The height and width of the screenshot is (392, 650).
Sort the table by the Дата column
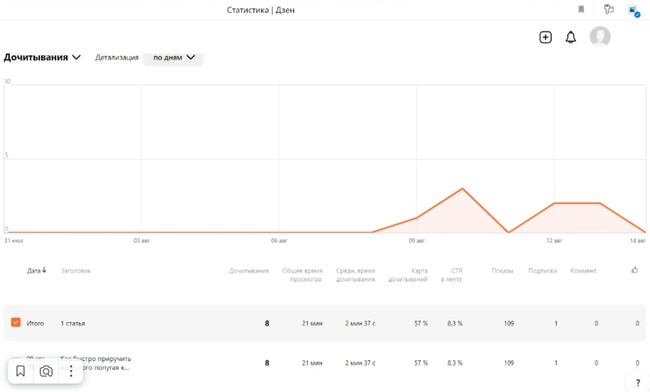tap(36, 271)
